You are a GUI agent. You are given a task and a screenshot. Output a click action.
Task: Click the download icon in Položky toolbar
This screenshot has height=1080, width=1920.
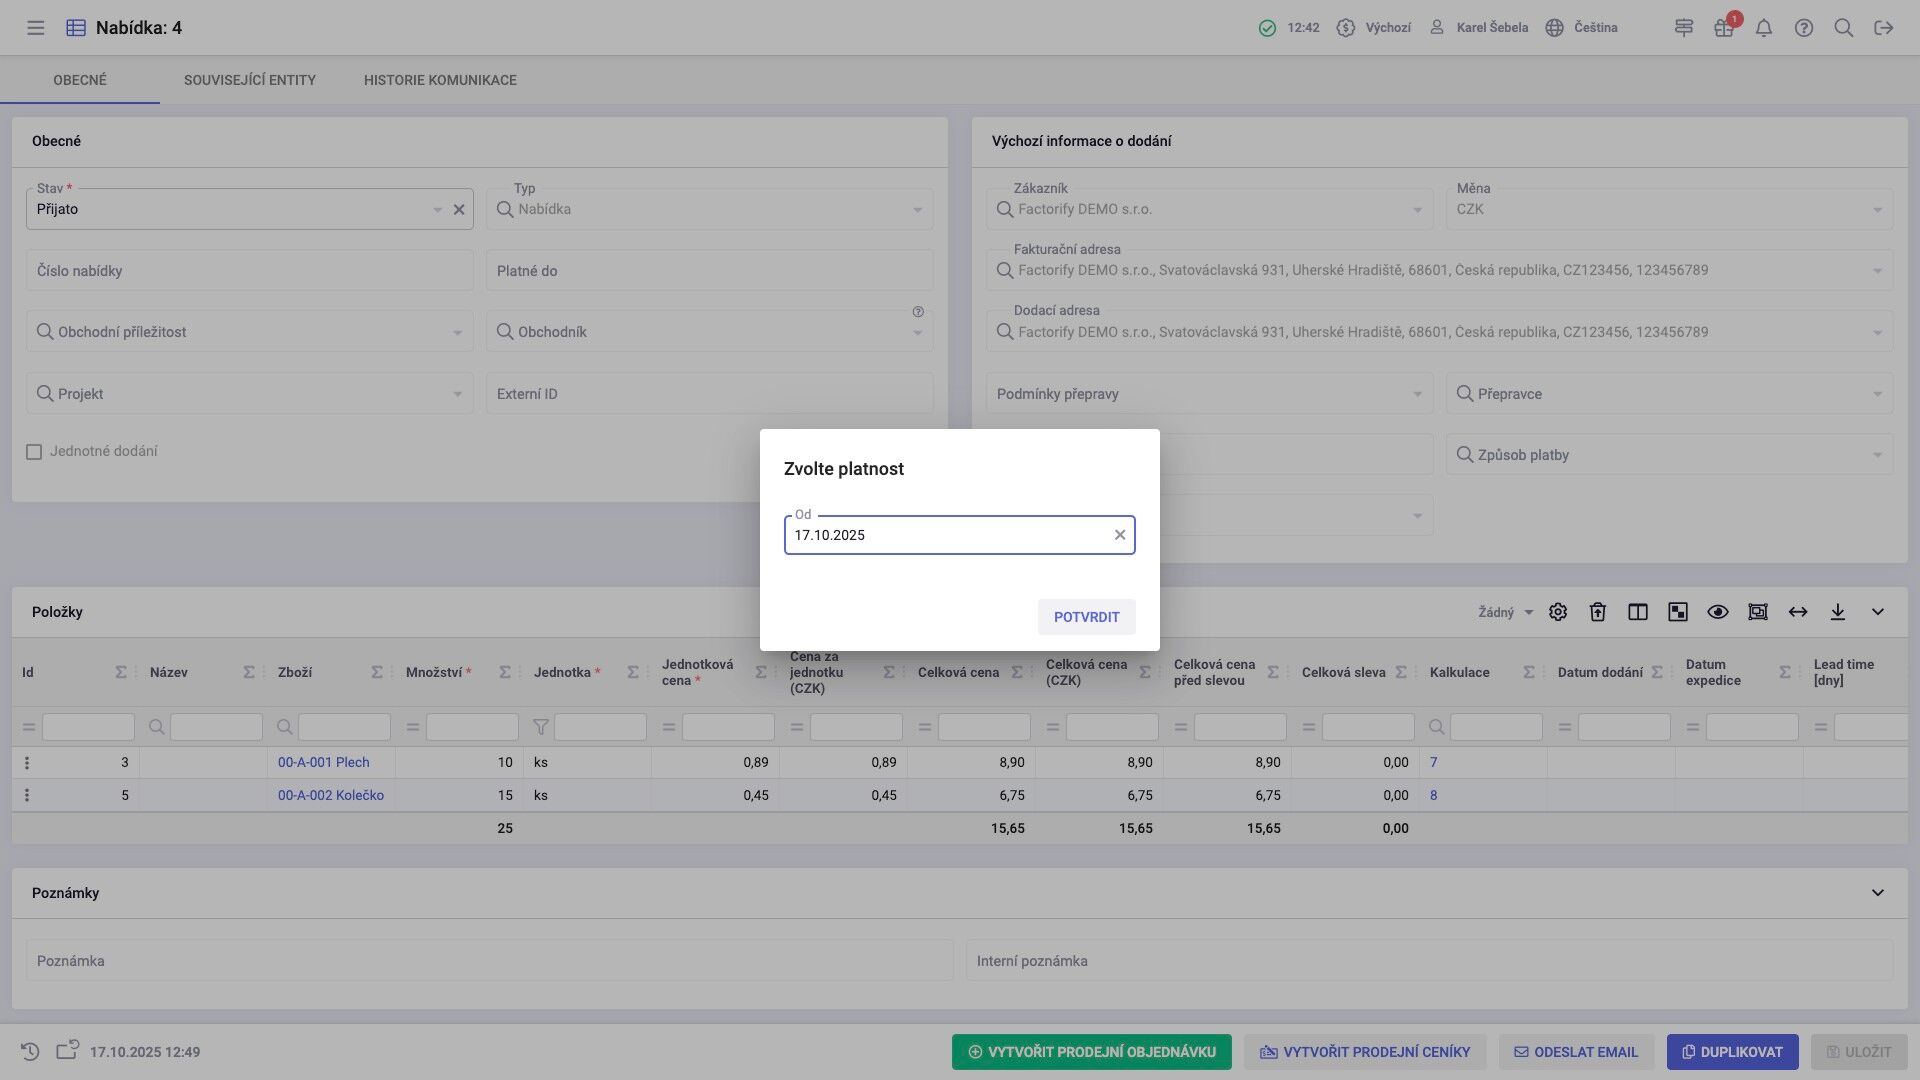1838,612
